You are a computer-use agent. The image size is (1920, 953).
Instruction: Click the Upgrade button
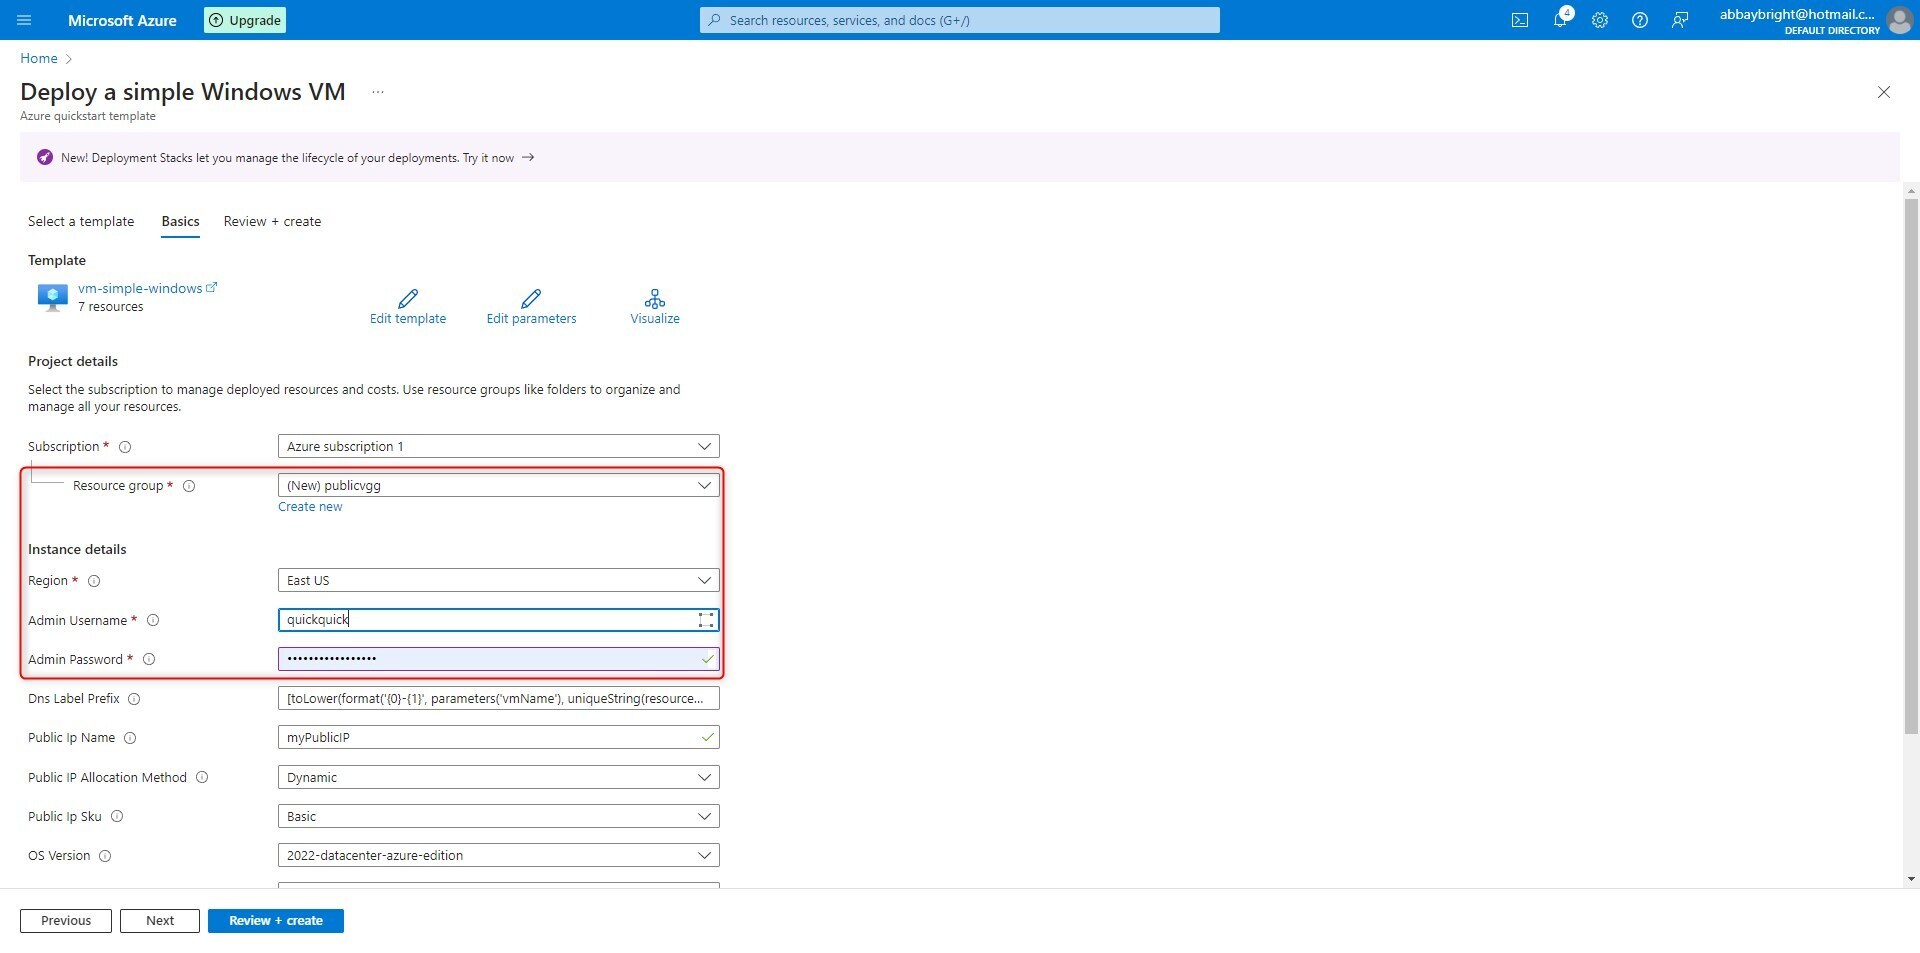point(245,20)
